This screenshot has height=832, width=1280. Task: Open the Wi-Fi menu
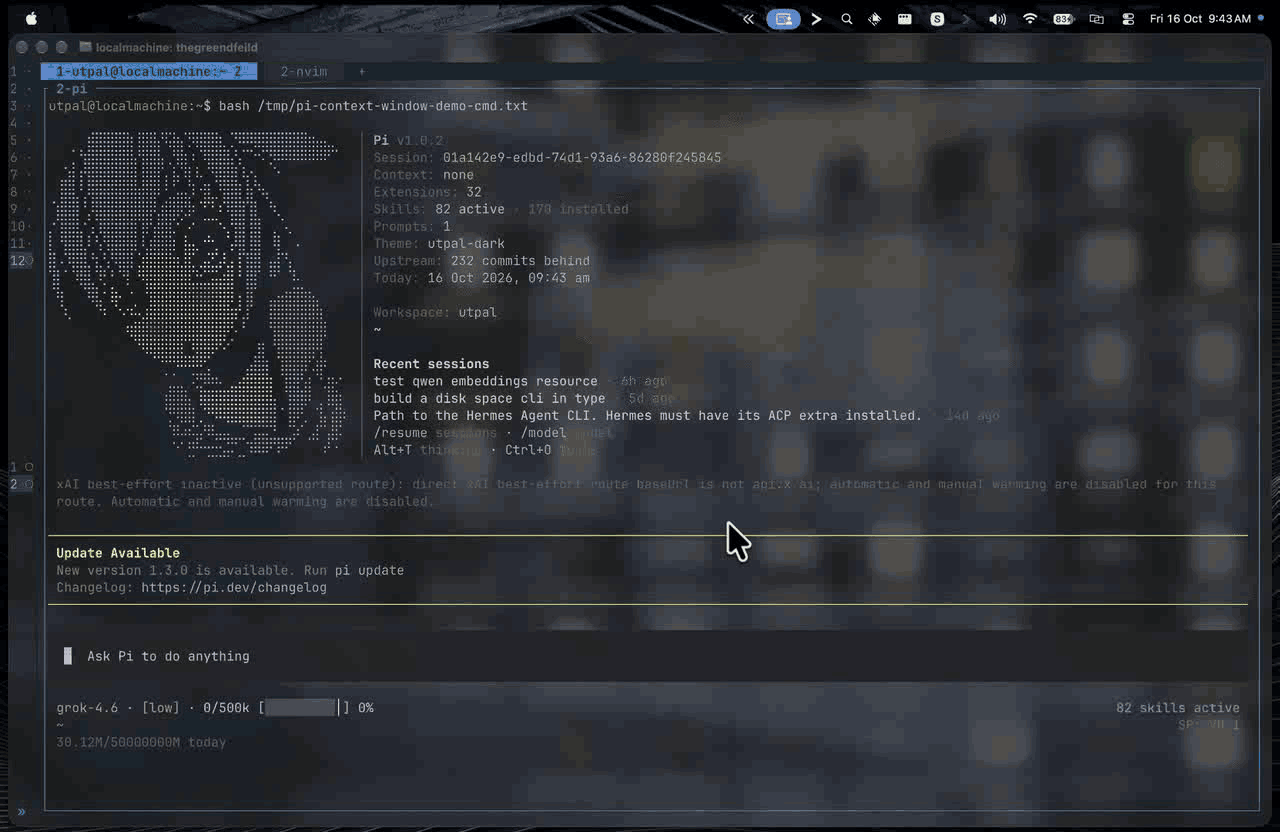coord(1030,19)
